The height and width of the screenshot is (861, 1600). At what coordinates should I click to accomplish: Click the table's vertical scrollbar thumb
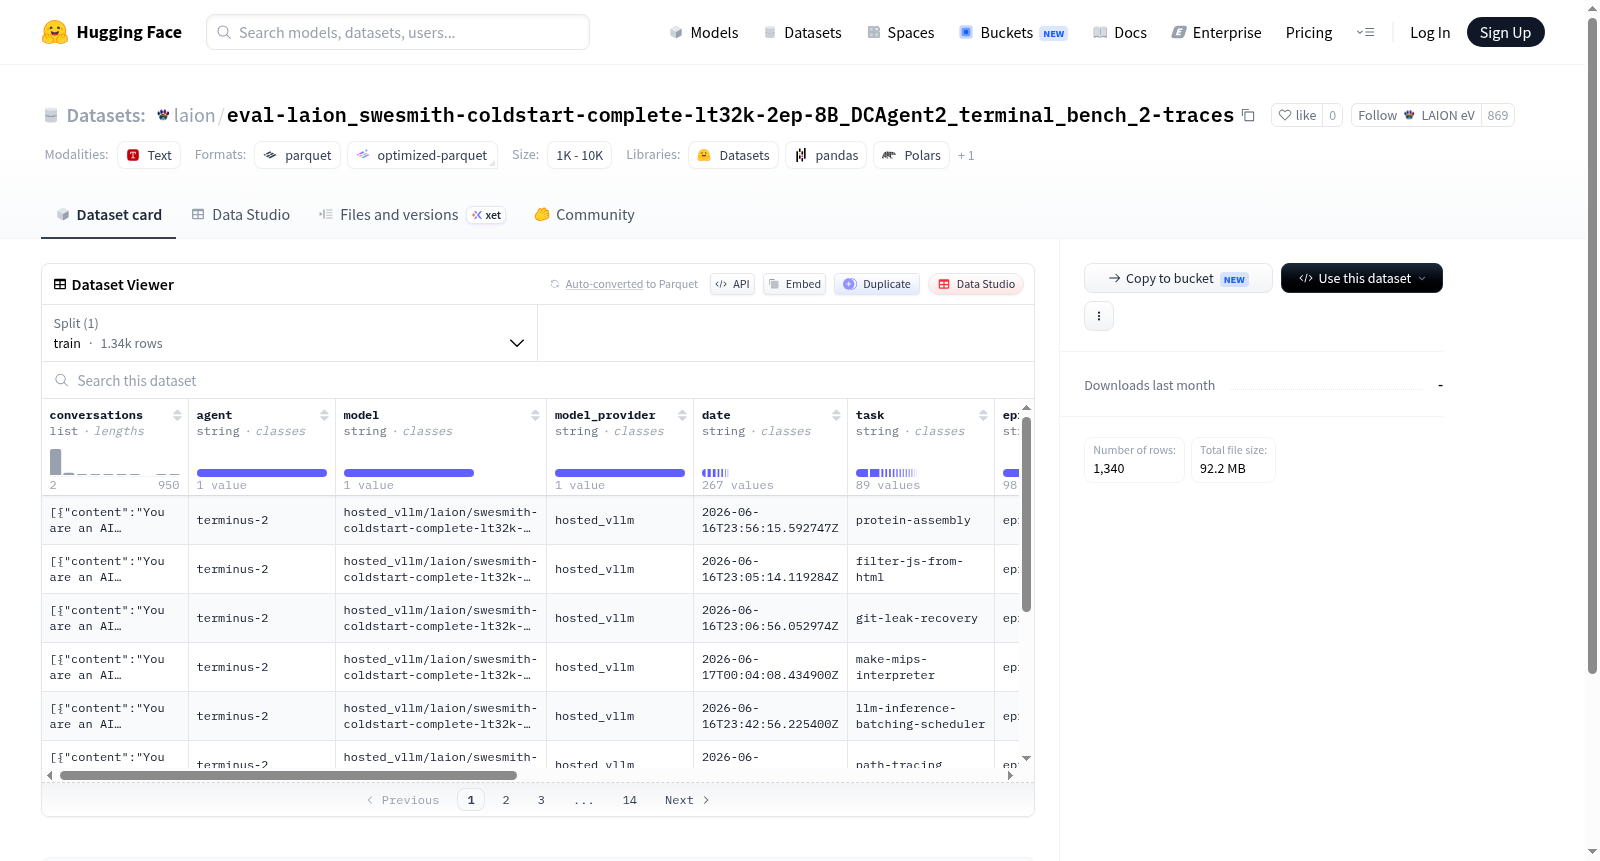tap(1026, 513)
